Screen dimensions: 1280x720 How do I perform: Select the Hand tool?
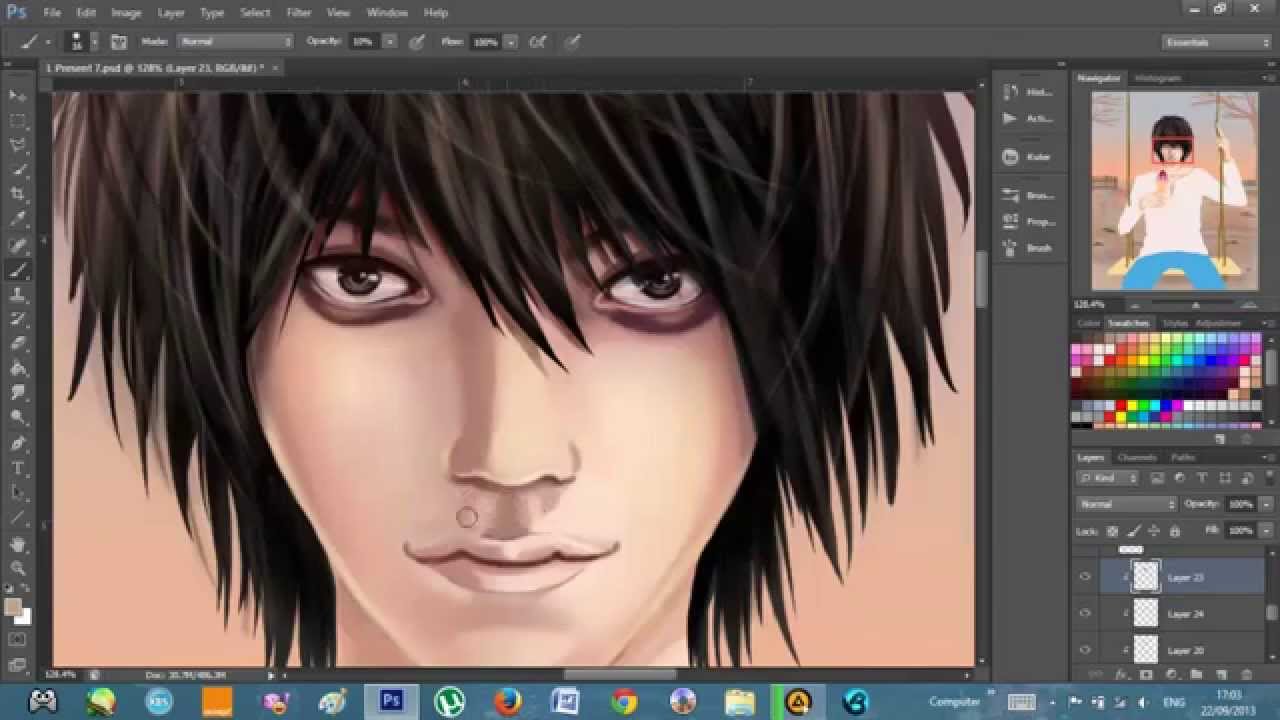[x=18, y=544]
